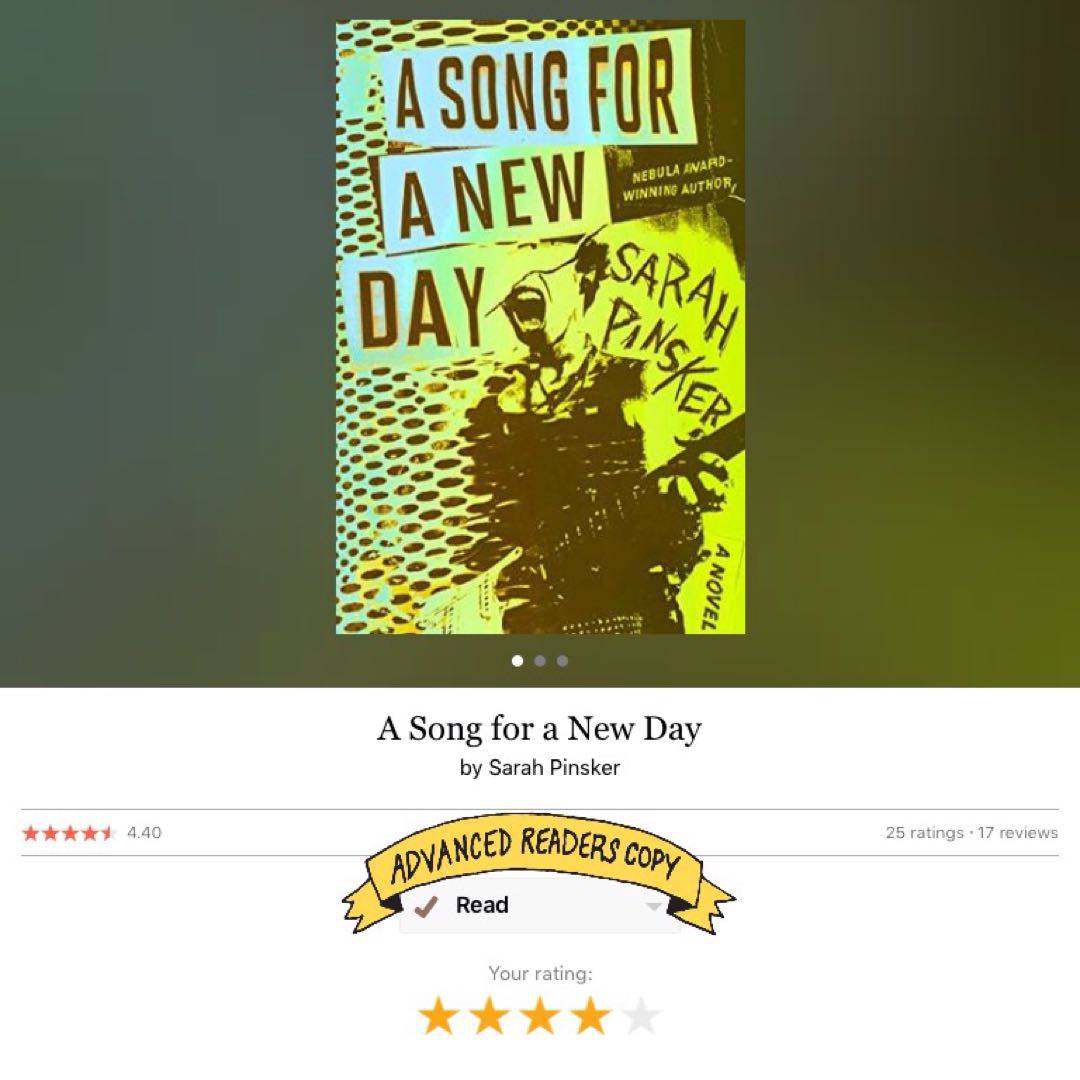This screenshot has width=1080, height=1080.
Task: Open author Sarah Pinsker's page
Action: [554, 767]
